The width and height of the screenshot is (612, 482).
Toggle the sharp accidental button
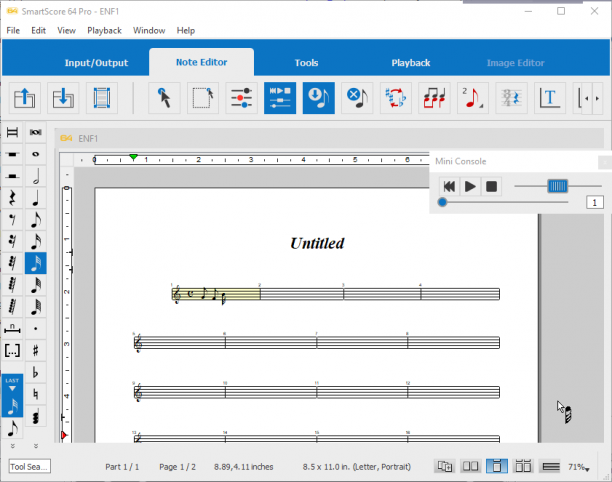tap(36, 350)
